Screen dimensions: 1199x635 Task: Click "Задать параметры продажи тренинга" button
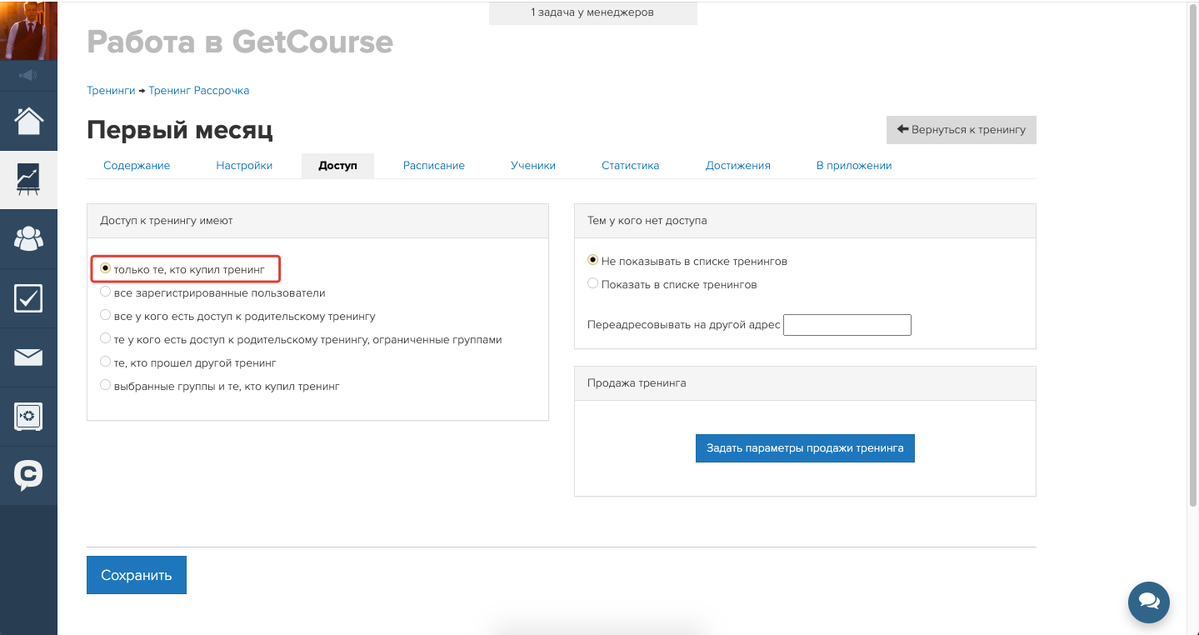point(804,448)
